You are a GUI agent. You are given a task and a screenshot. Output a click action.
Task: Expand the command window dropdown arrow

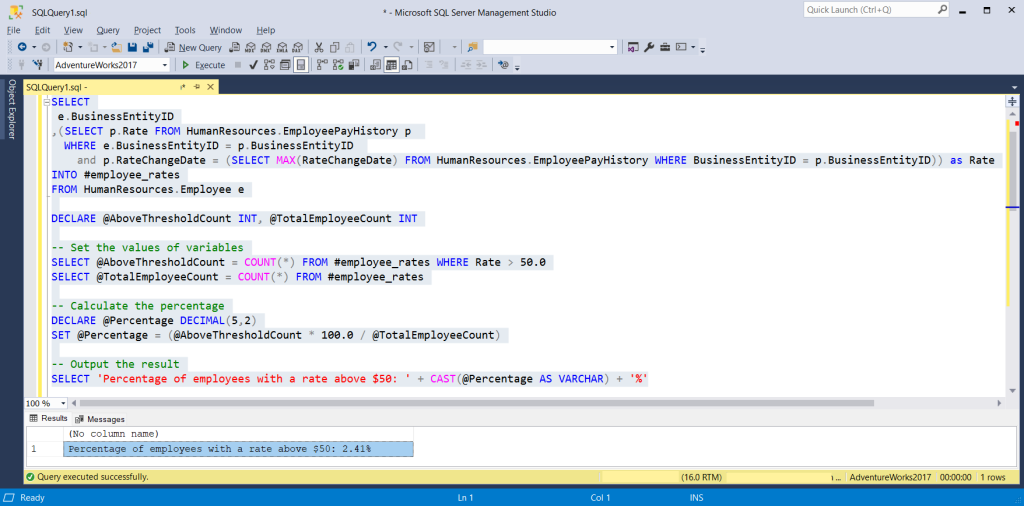(x=693, y=47)
